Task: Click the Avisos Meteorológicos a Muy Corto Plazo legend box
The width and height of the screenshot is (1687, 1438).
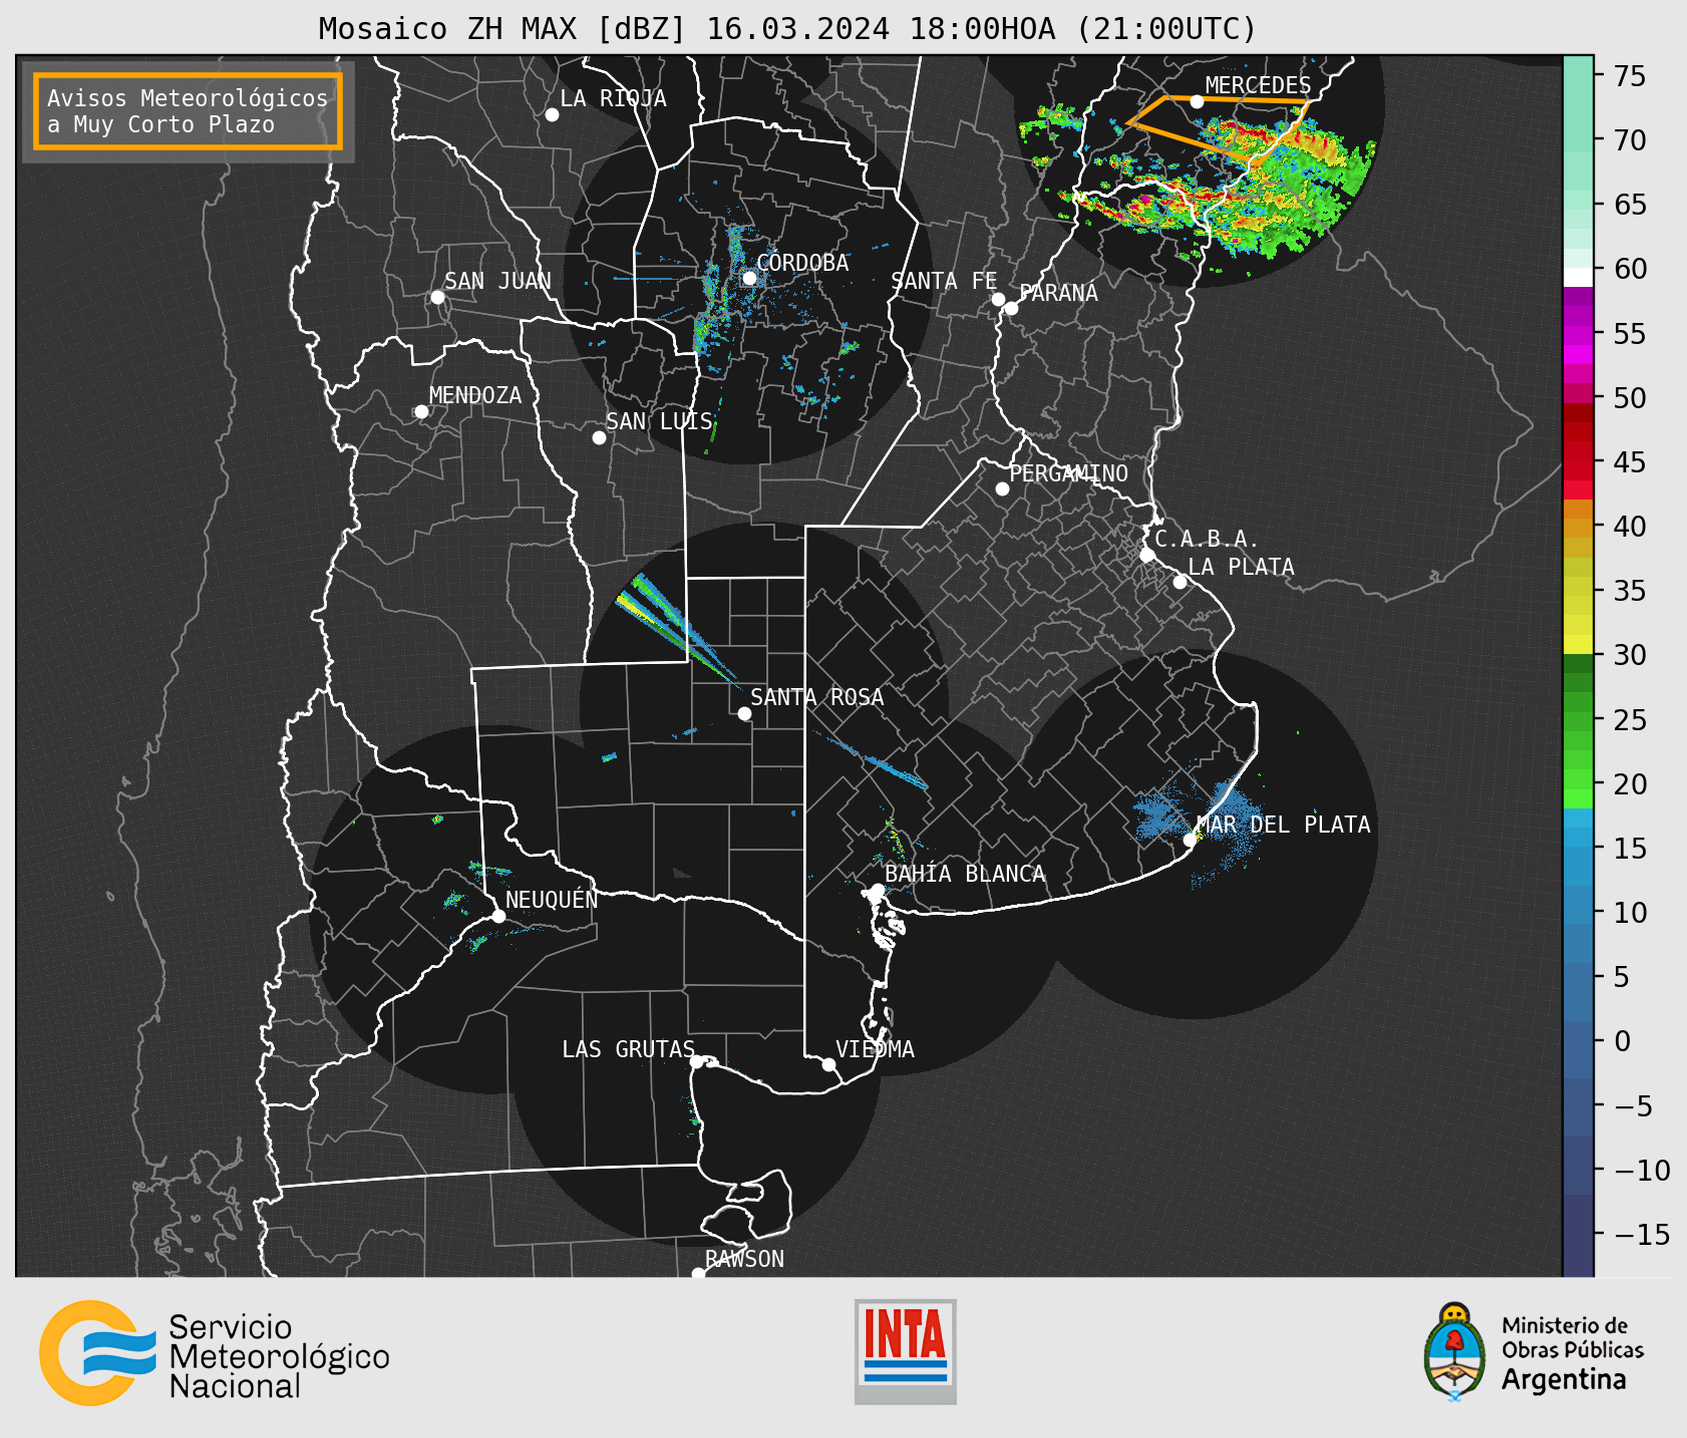Action: pos(188,111)
